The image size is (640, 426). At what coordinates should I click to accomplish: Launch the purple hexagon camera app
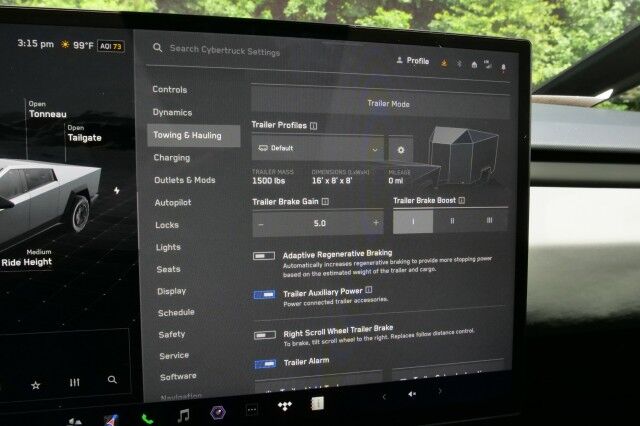click(218, 413)
